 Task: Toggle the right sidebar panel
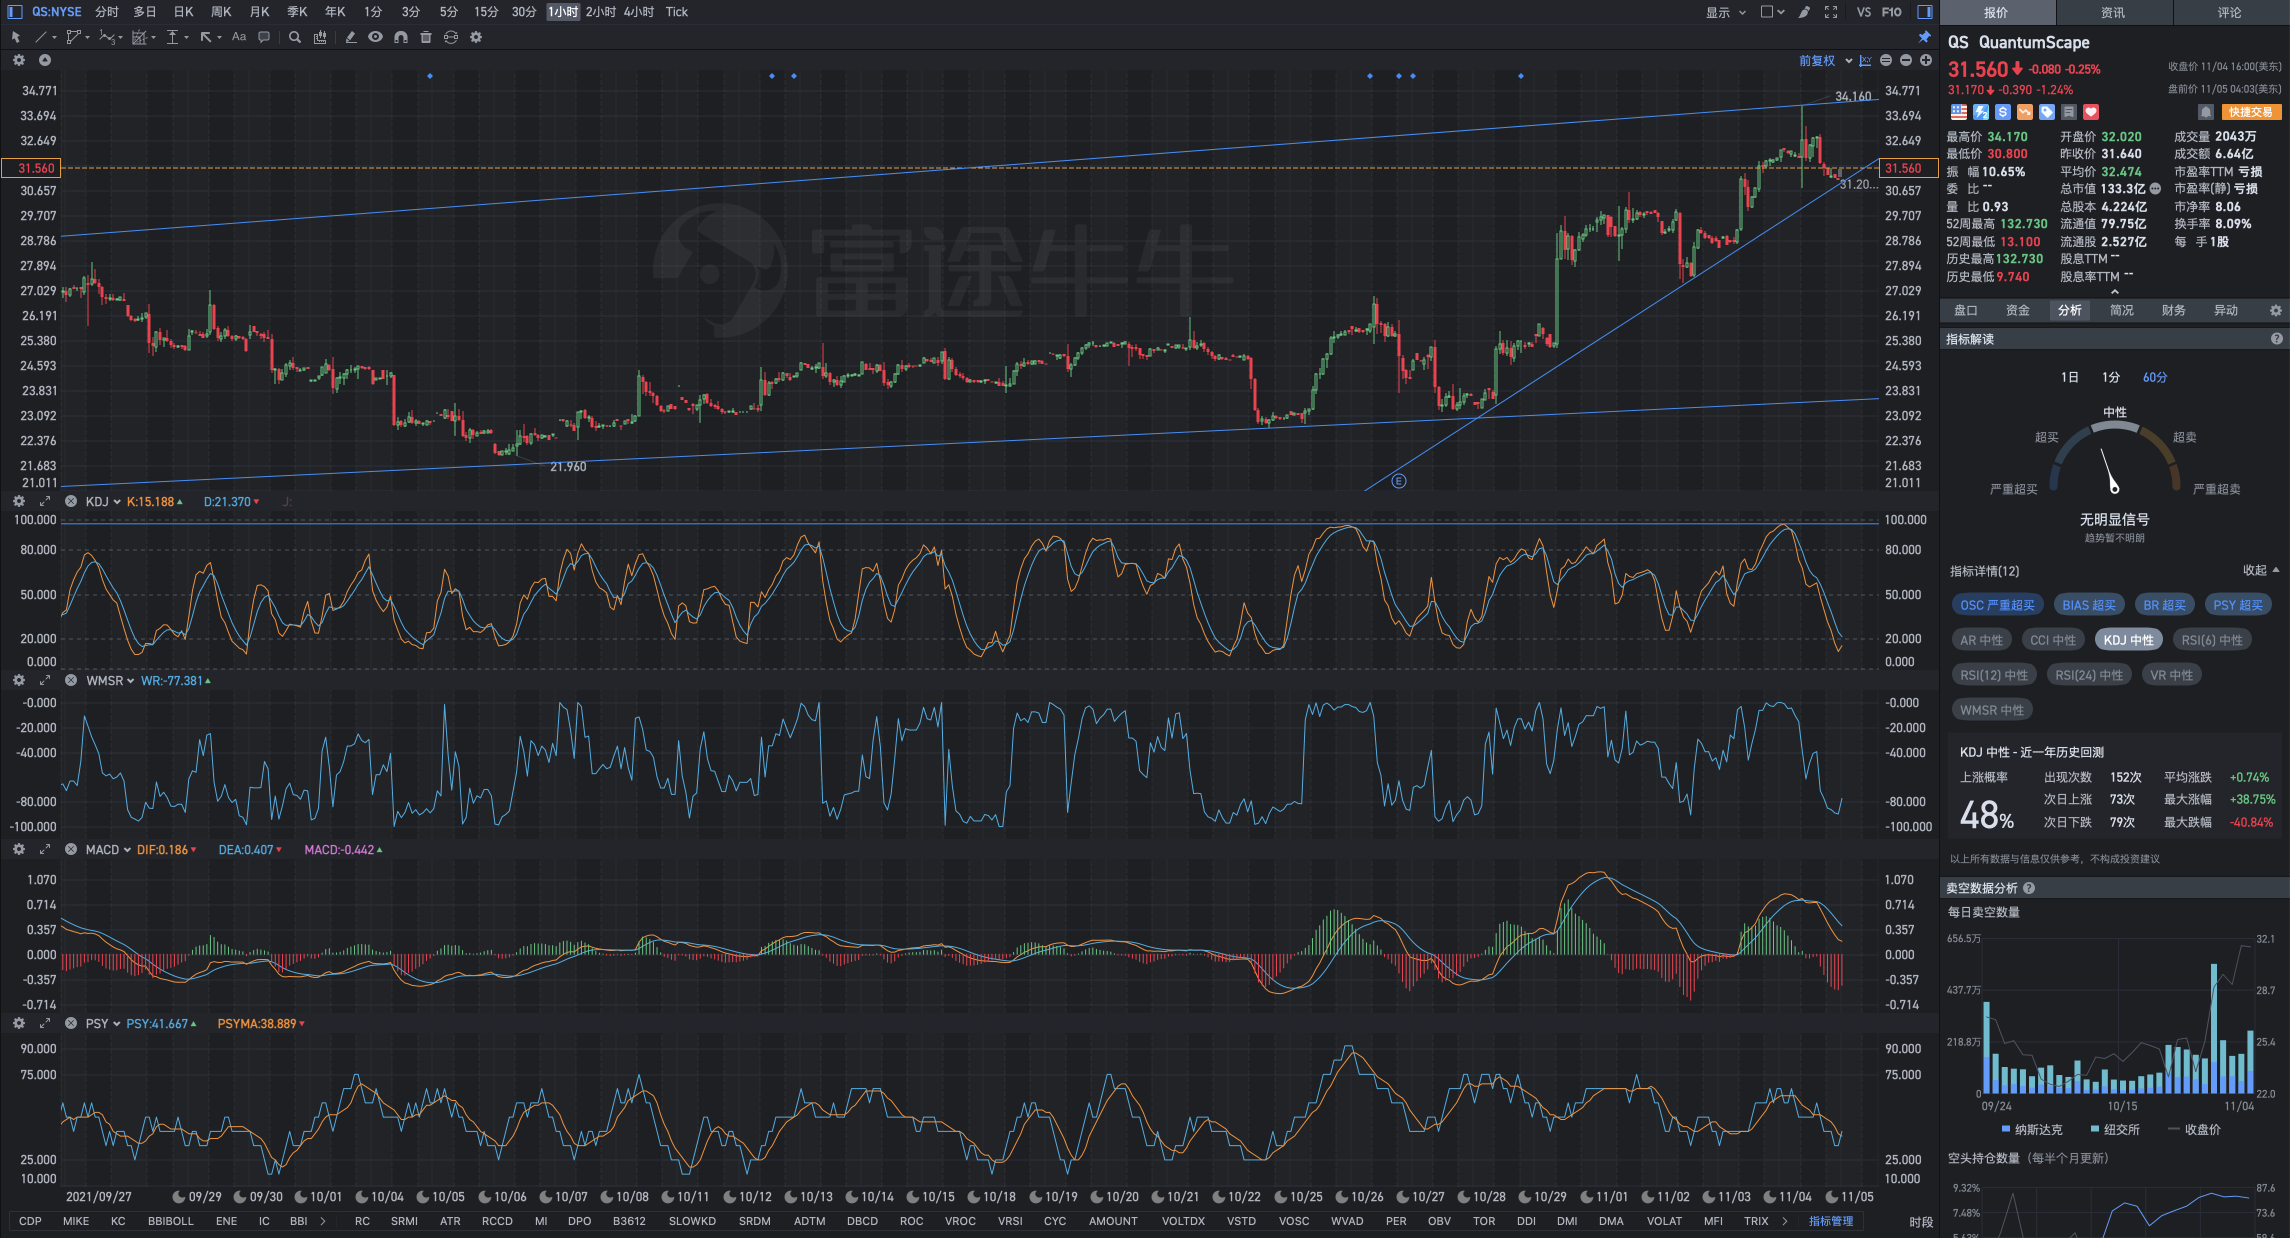coord(1924,12)
